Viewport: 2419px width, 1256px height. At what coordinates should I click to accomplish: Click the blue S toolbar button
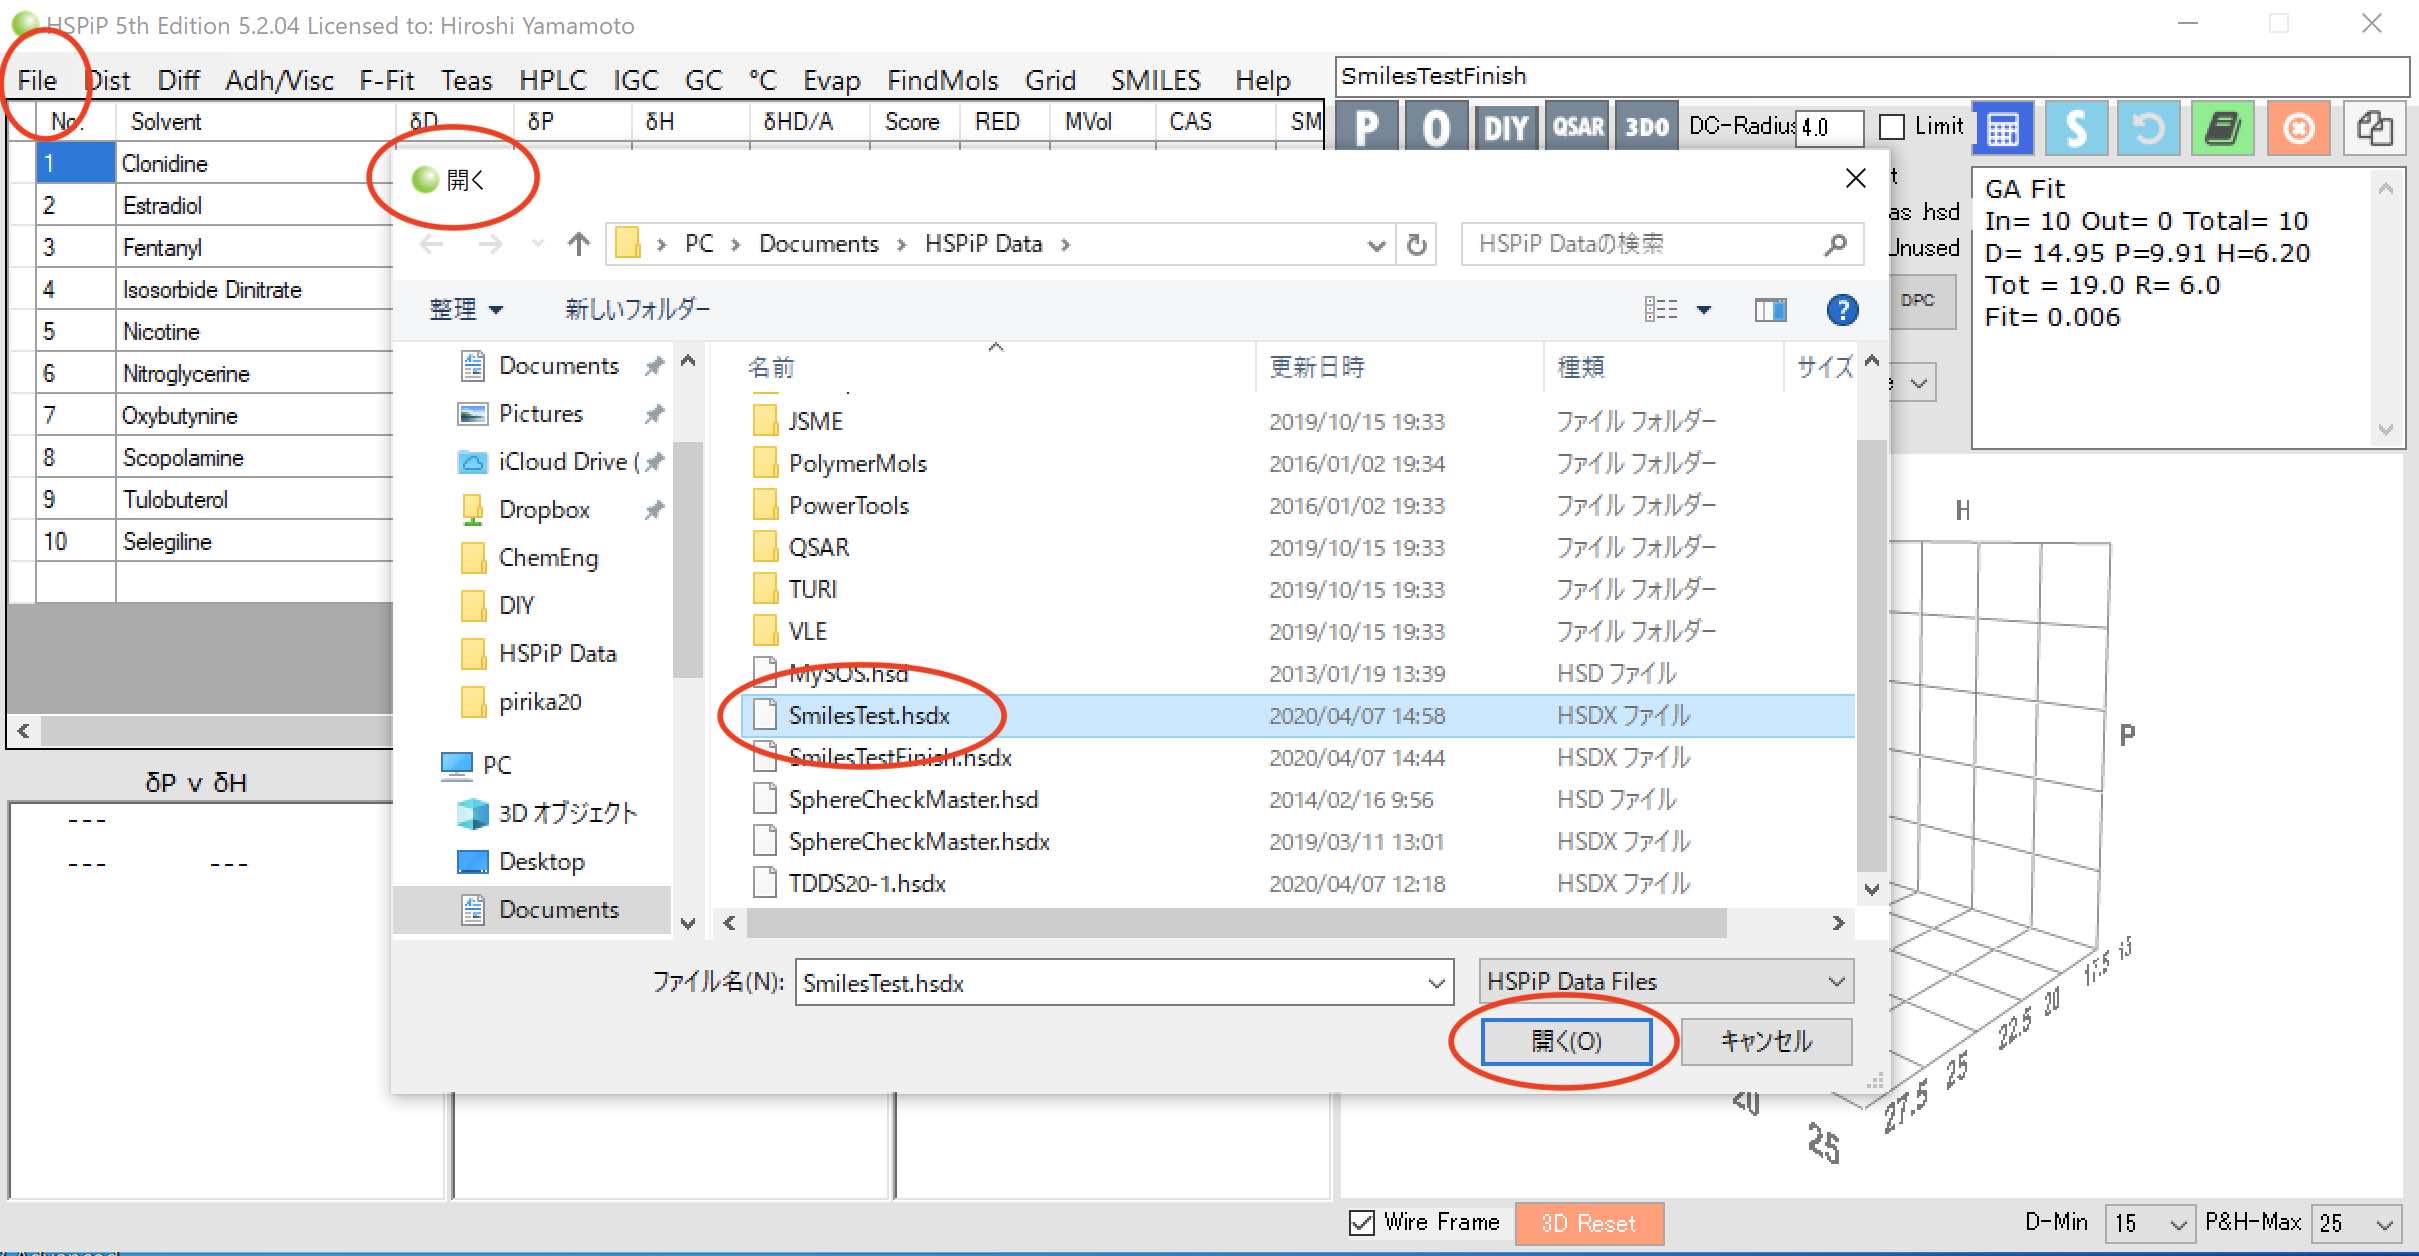[x=2075, y=129]
